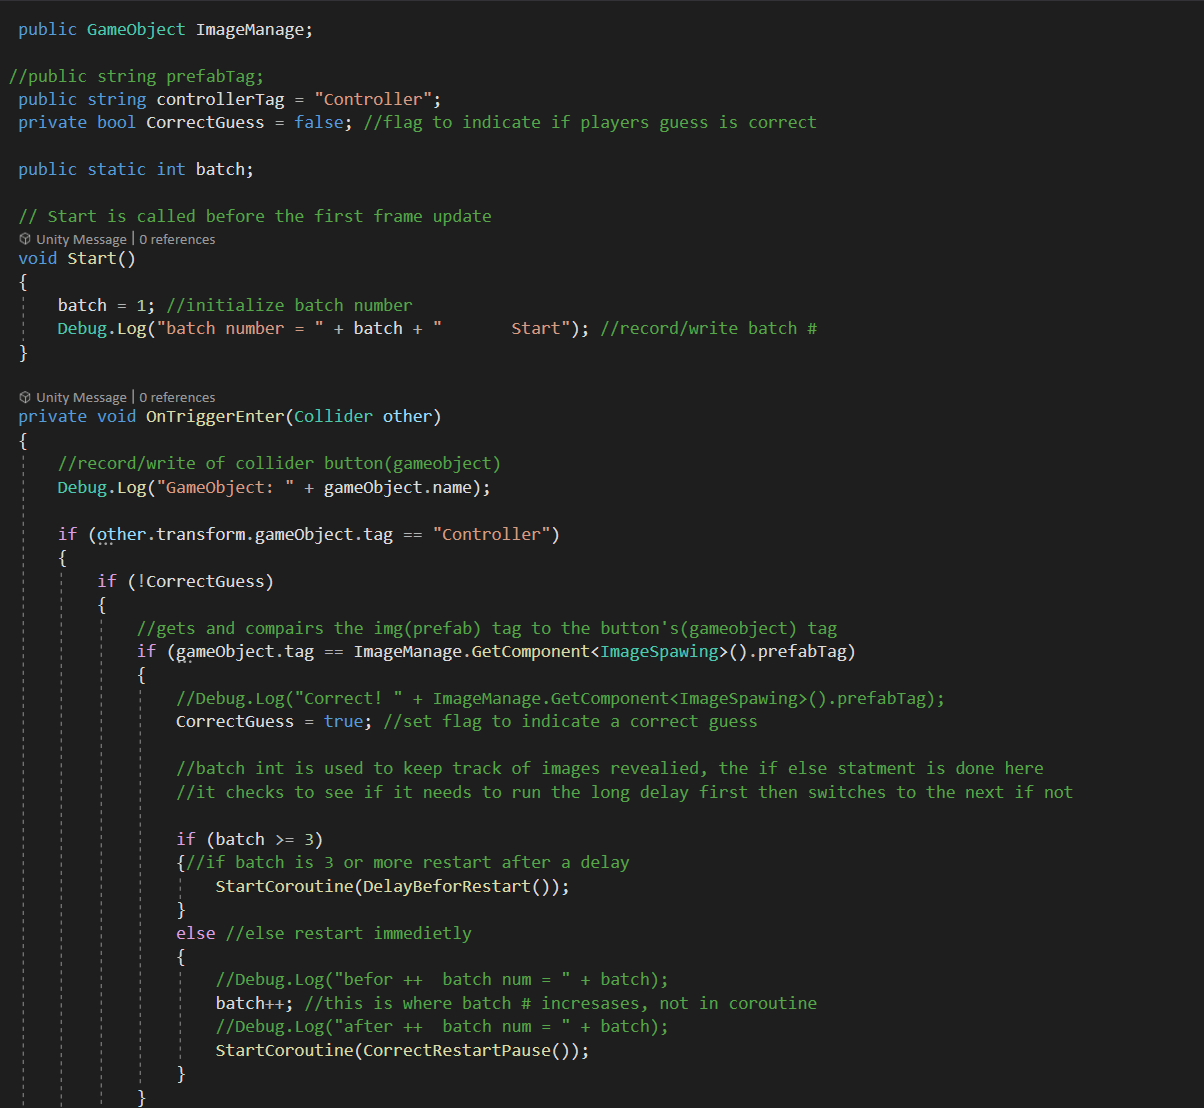Click the commented '//Debug.Log("after ++' line
Image resolution: width=1204 pixels, height=1108 pixels.
pyautogui.click(x=442, y=1026)
